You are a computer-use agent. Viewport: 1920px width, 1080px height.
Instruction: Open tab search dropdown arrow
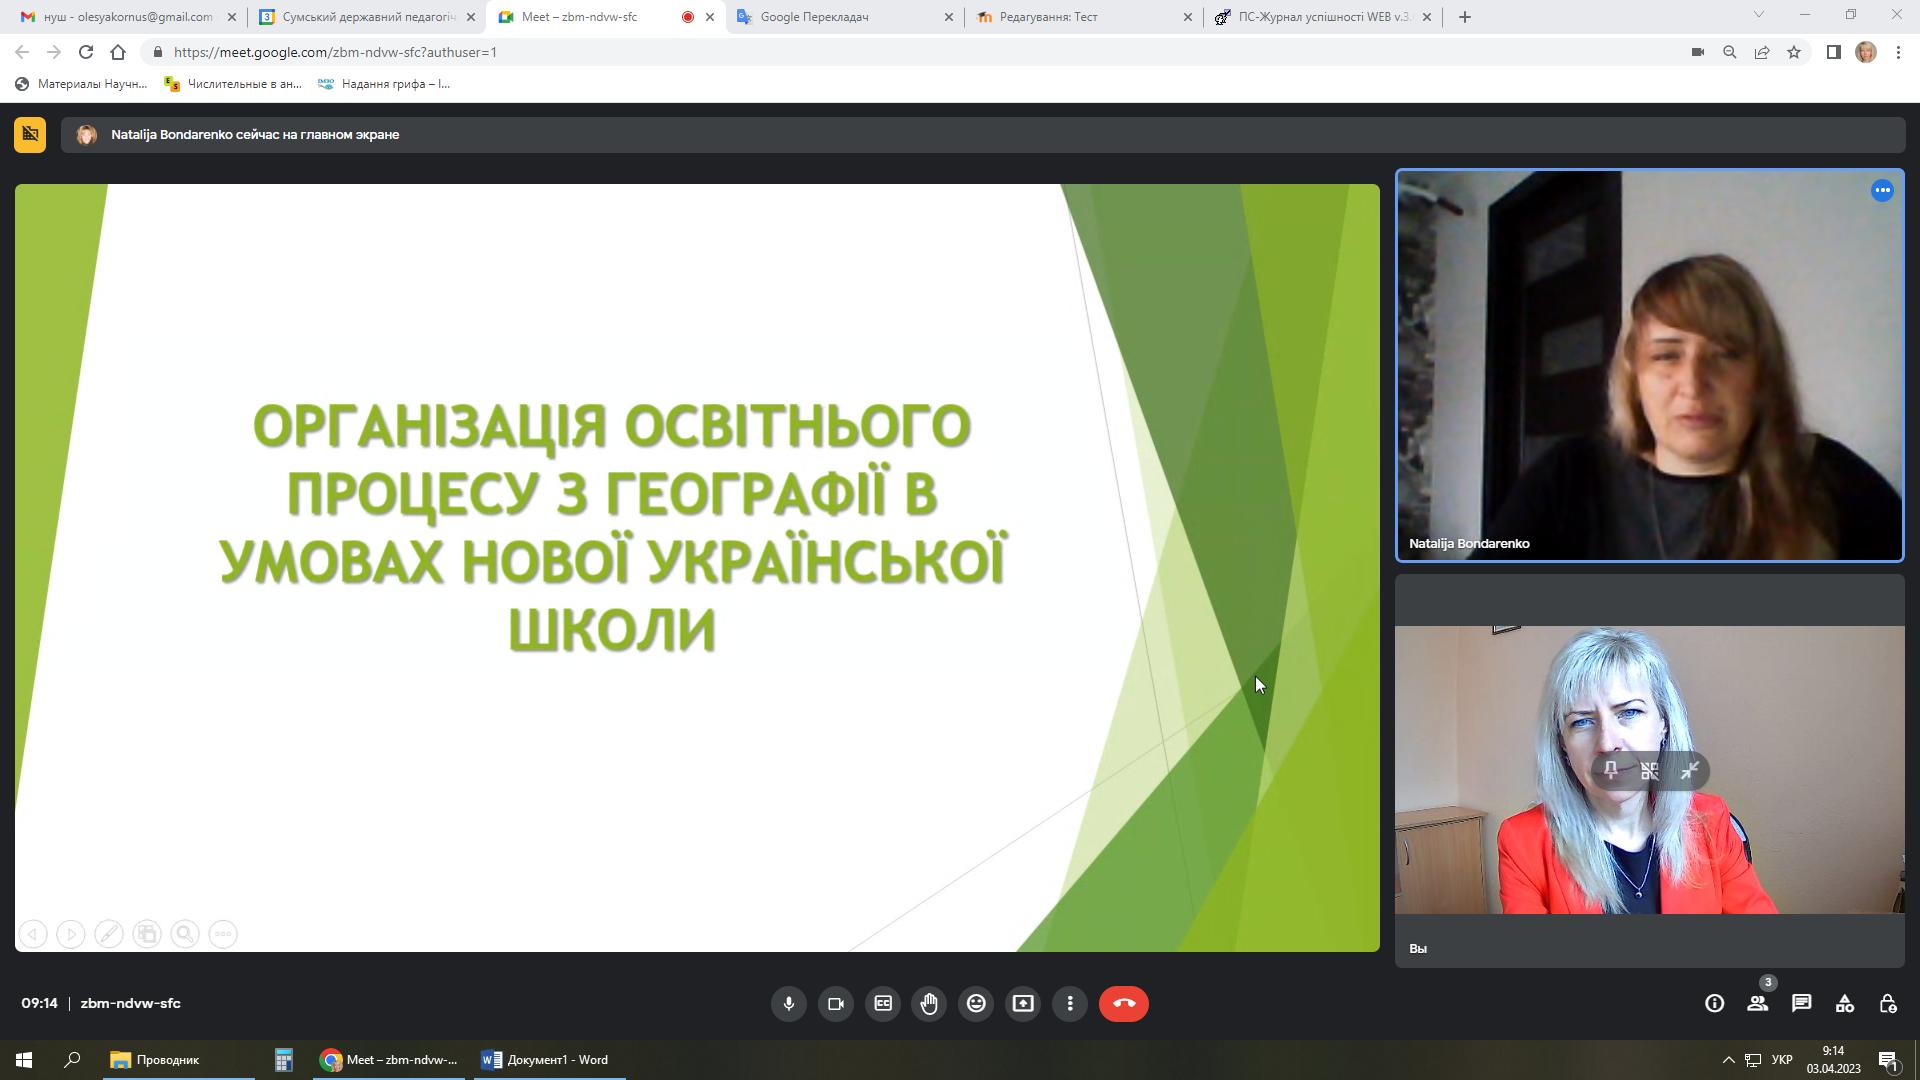click(1759, 15)
